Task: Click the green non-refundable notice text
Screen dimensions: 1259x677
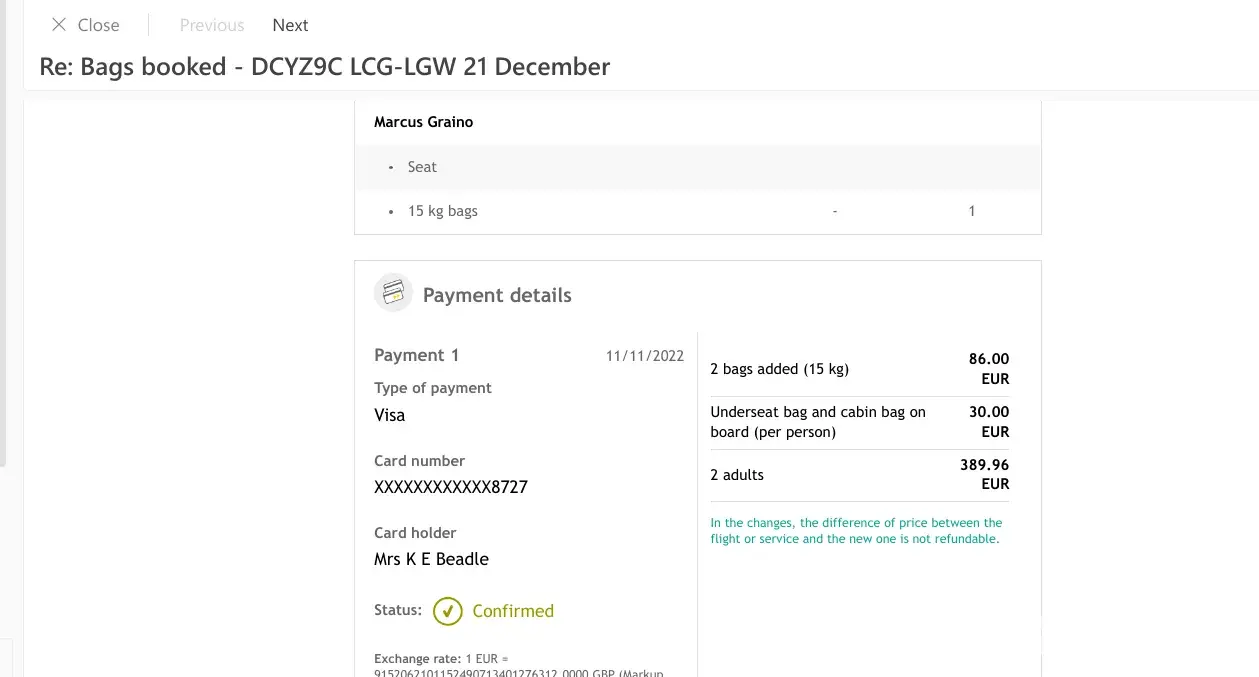Action: pos(855,530)
